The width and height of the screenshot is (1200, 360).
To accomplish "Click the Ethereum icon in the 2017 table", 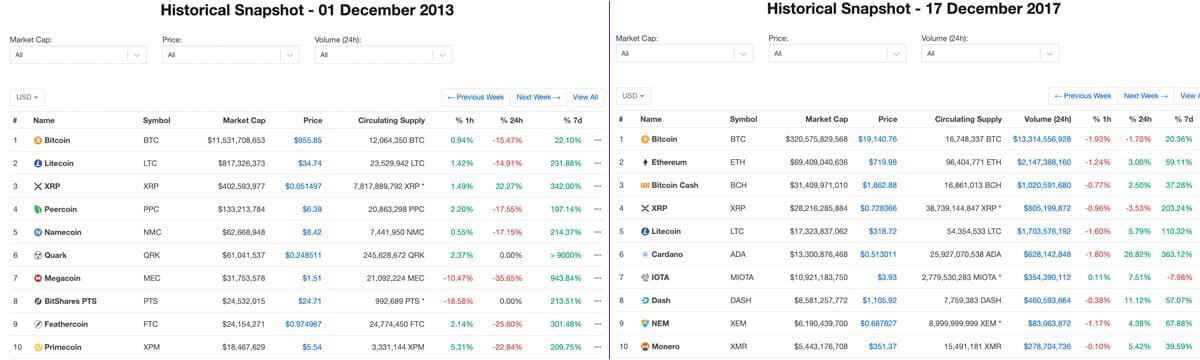I will (x=645, y=162).
